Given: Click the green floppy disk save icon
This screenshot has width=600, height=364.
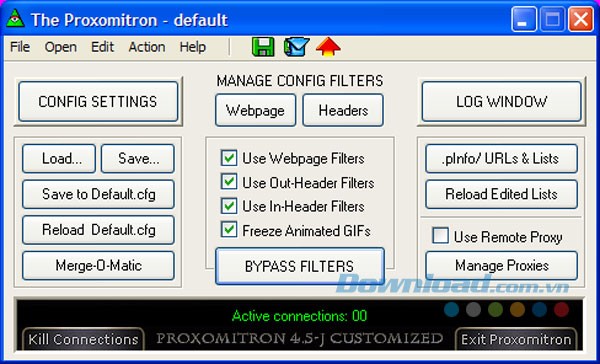Looking at the screenshot, I should (x=263, y=47).
